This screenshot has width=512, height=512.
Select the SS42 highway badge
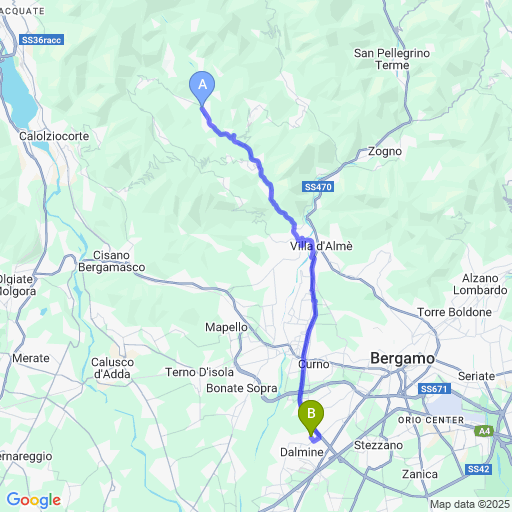point(478,469)
